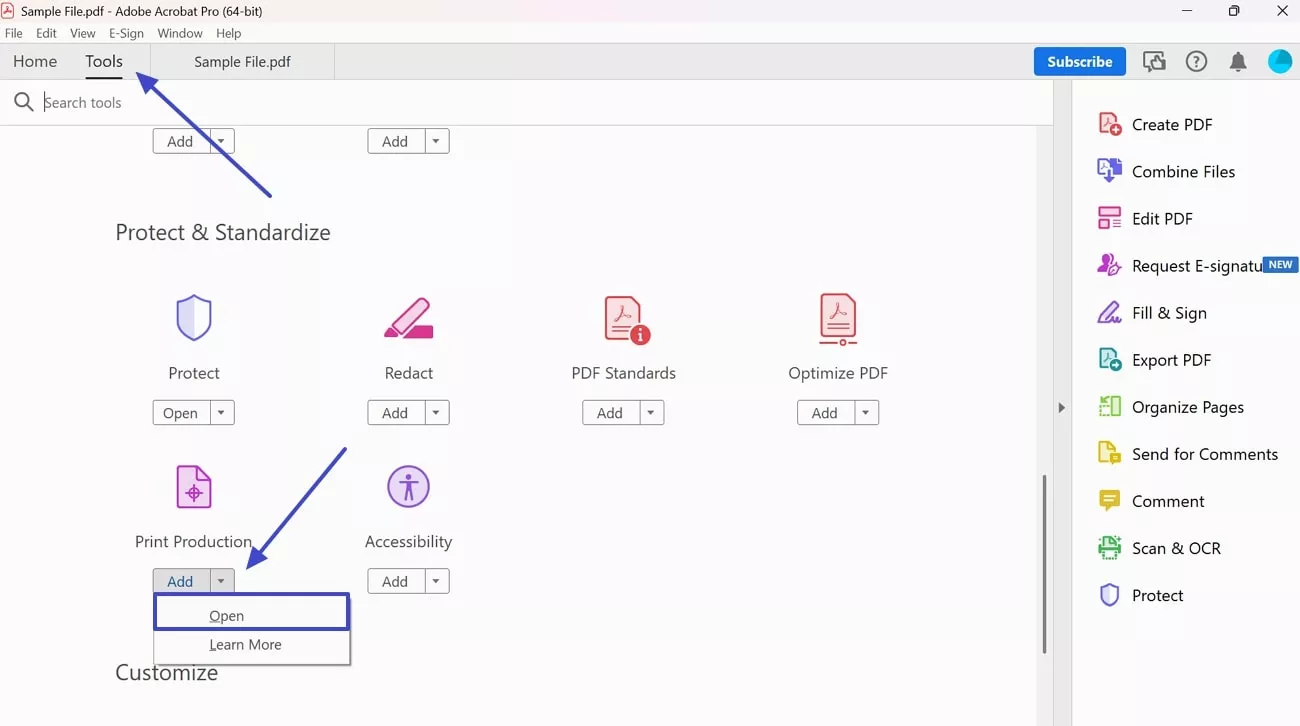Viewport: 1300px width, 726px height.
Task: Click the Subscribe button
Action: click(1079, 61)
